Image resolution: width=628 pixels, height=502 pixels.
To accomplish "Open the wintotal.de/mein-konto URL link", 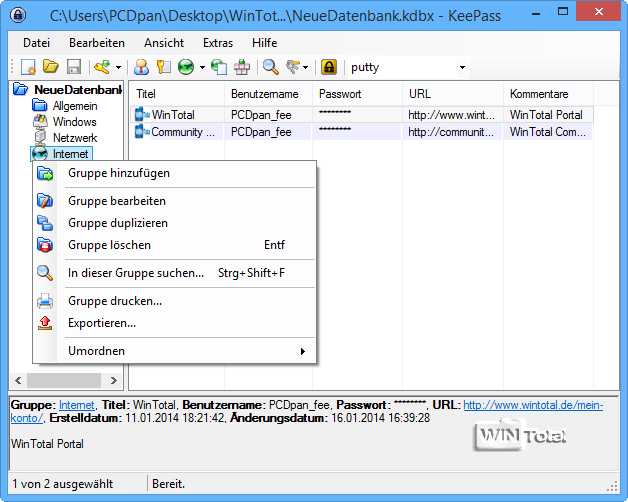I will pyautogui.click(x=533, y=405).
